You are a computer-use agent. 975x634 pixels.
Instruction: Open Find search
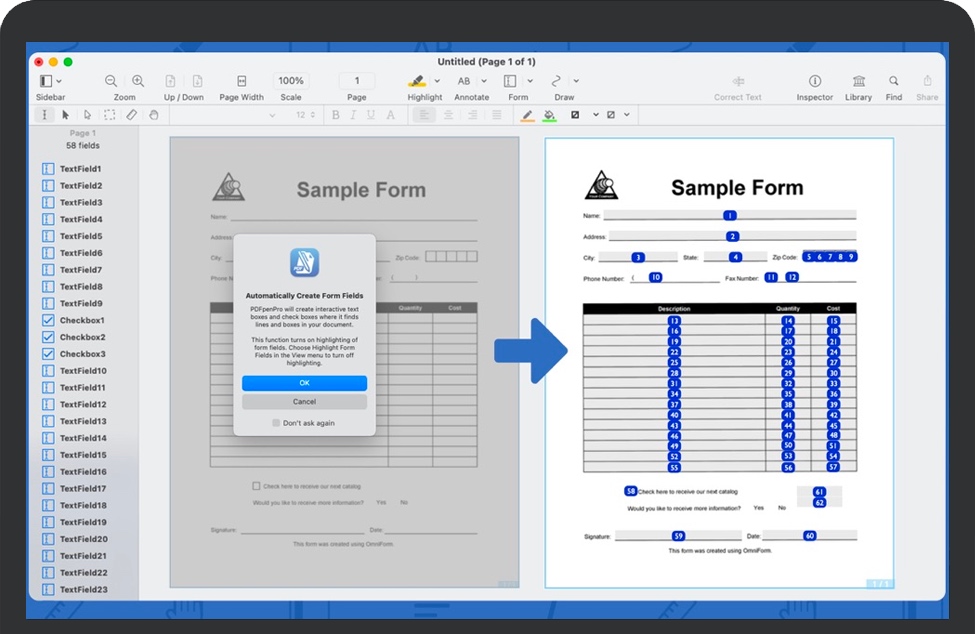pos(894,81)
